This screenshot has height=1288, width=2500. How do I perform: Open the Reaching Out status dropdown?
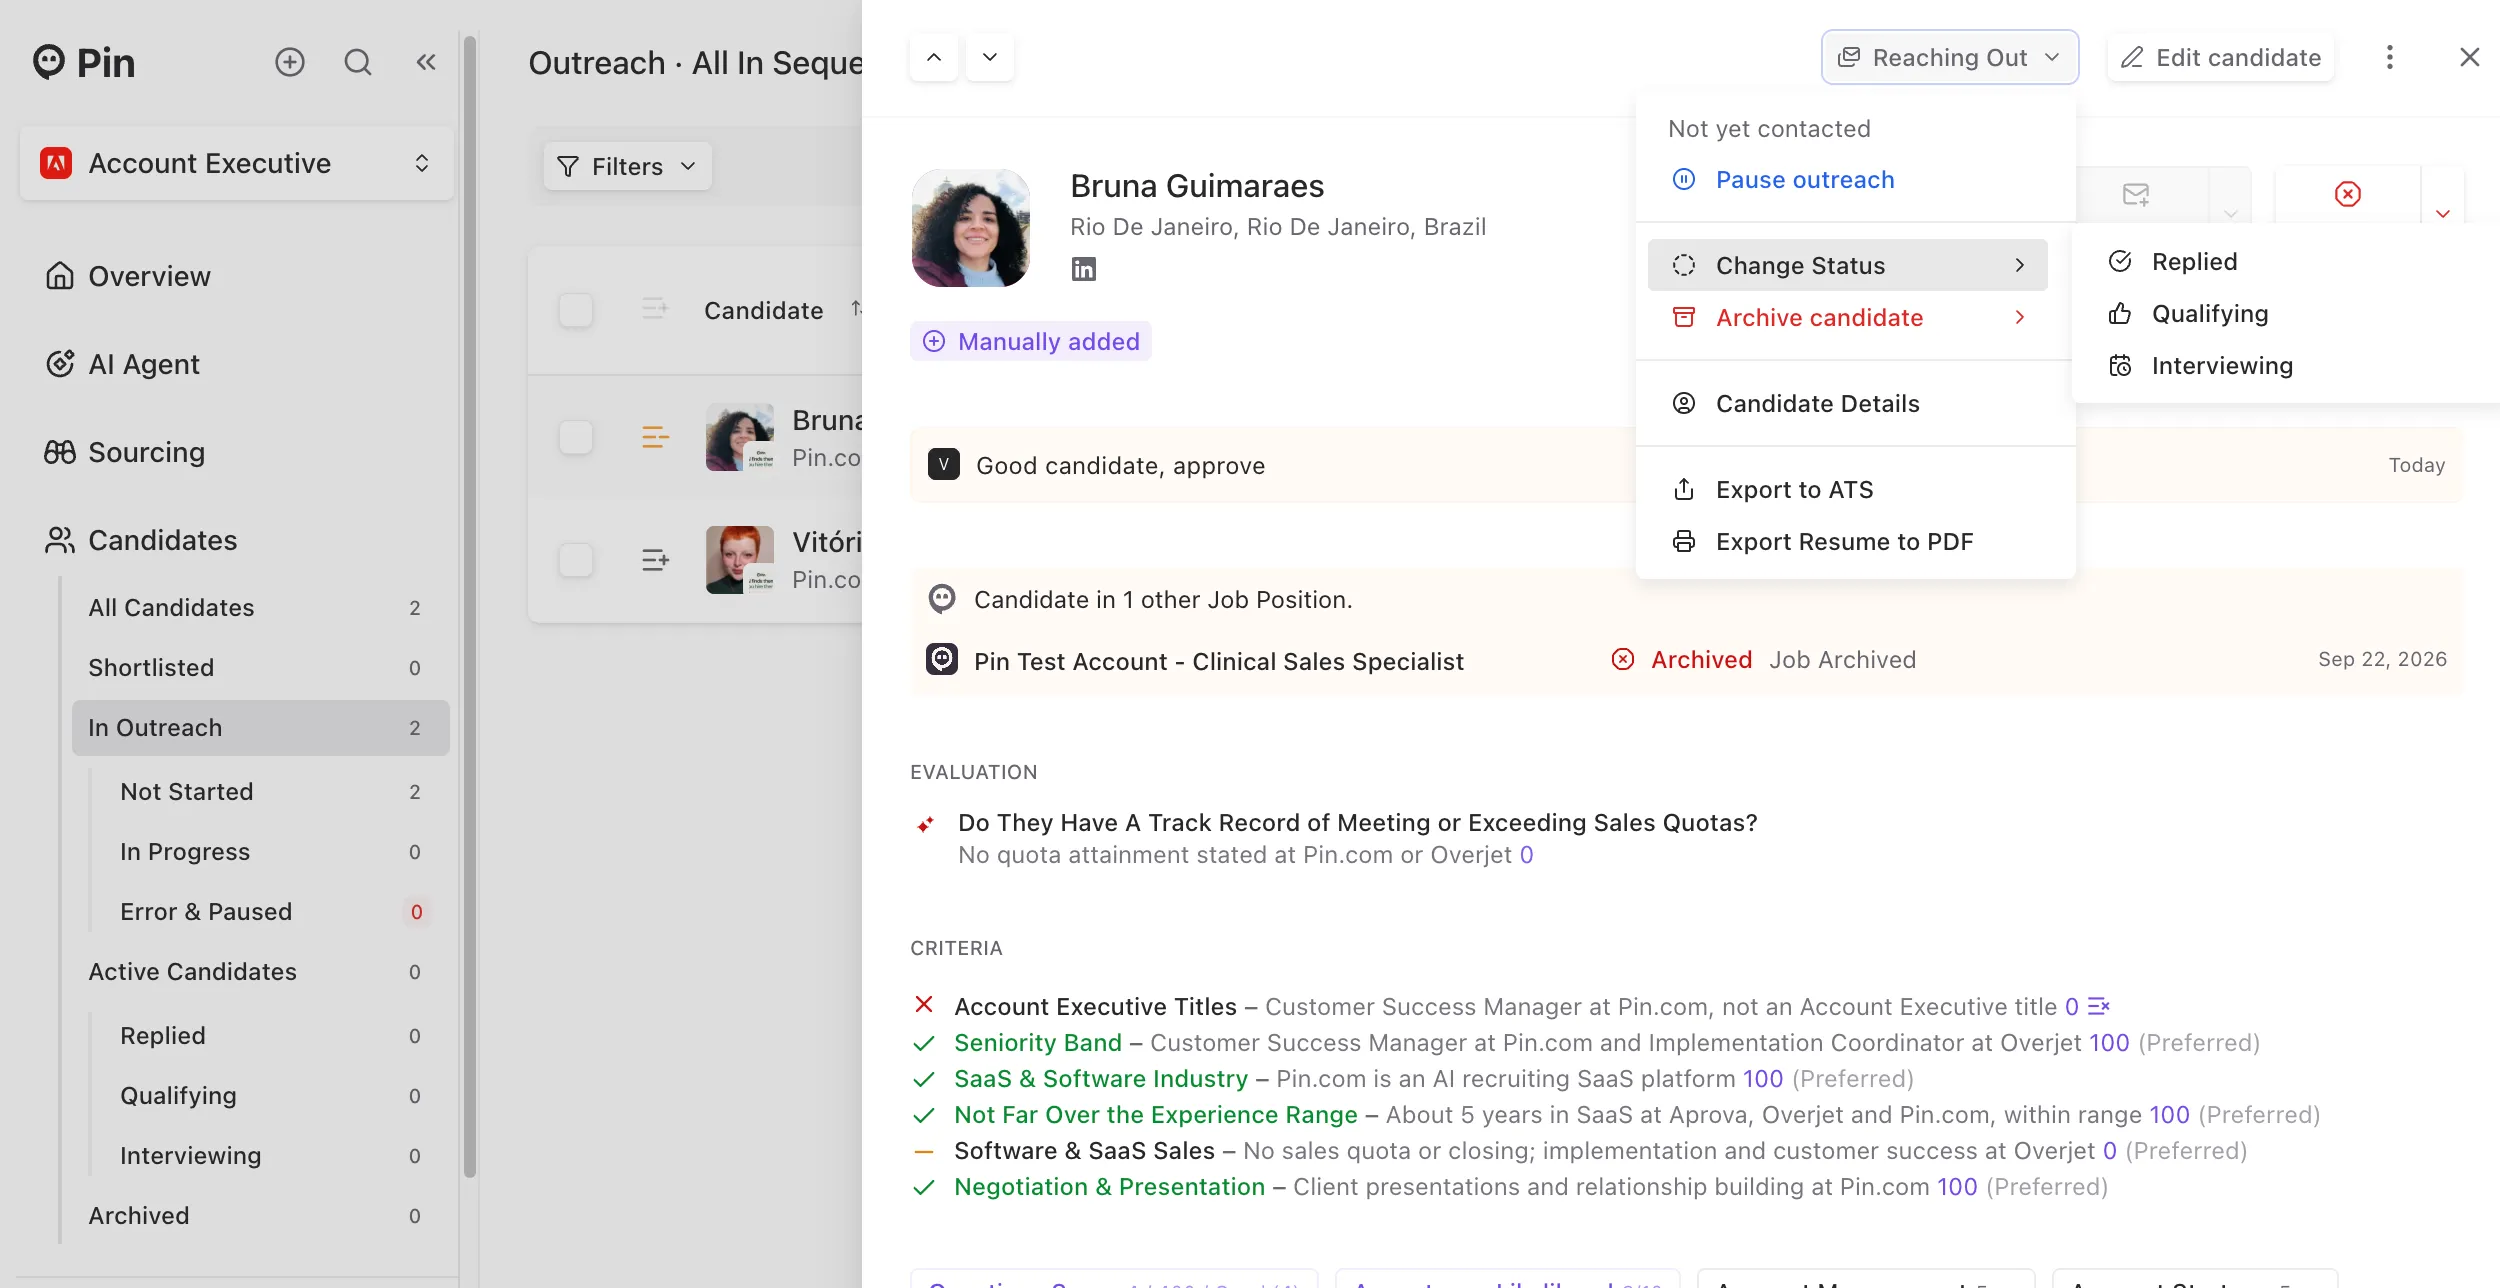coord(1950,57)
